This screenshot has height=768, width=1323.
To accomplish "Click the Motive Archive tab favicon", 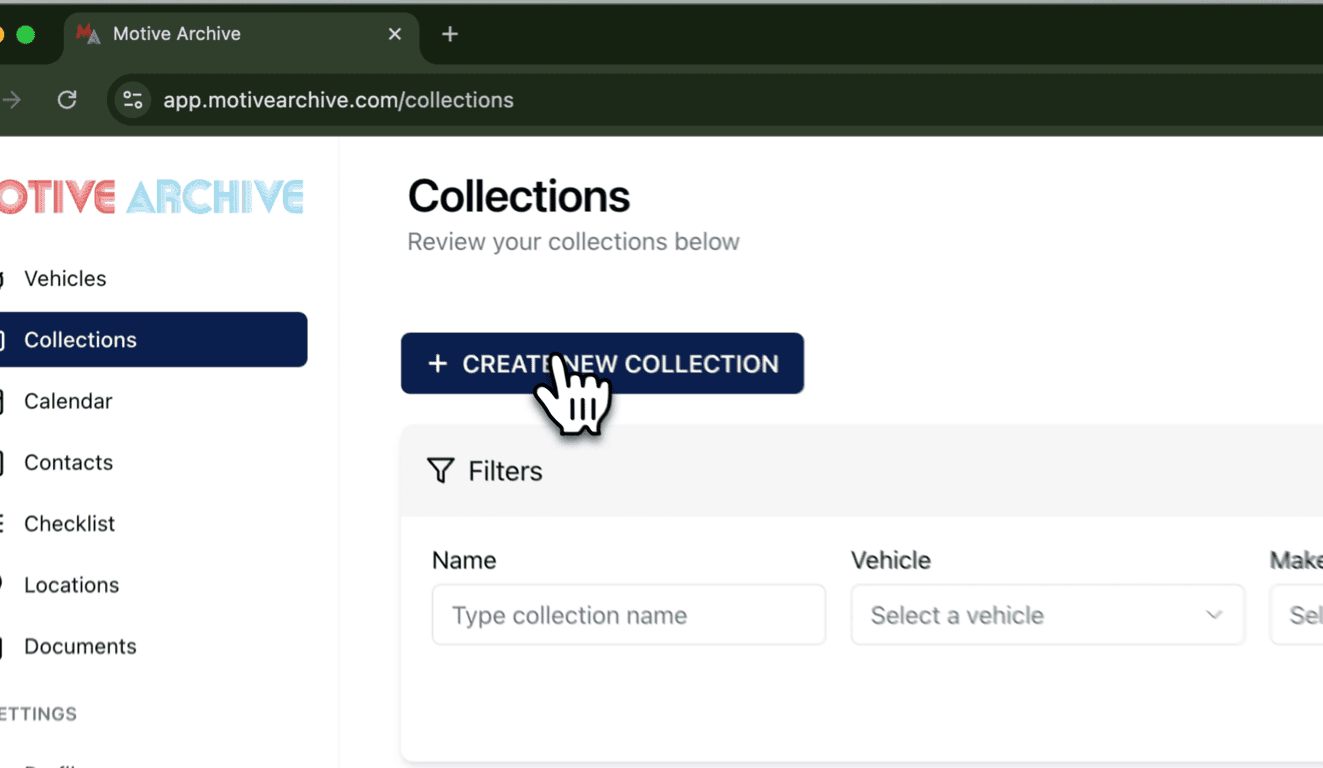I will 89,34.
